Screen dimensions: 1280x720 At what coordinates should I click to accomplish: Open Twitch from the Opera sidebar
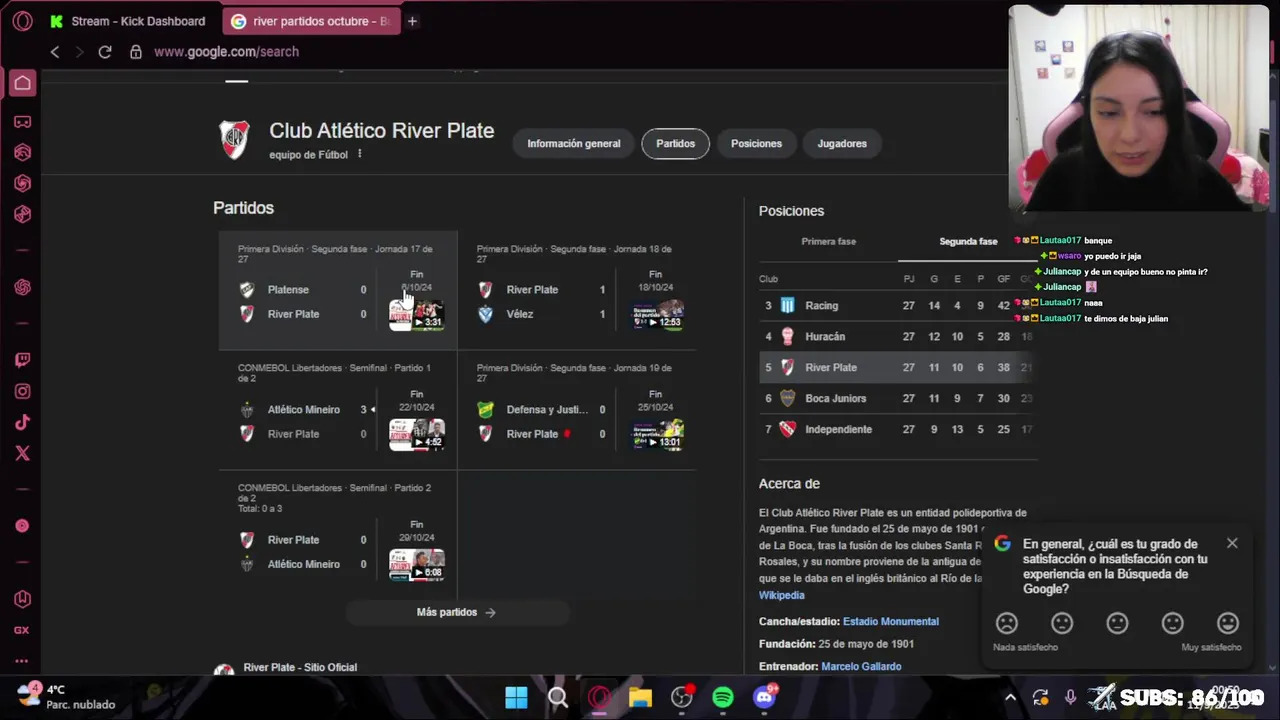click(22, 360)
